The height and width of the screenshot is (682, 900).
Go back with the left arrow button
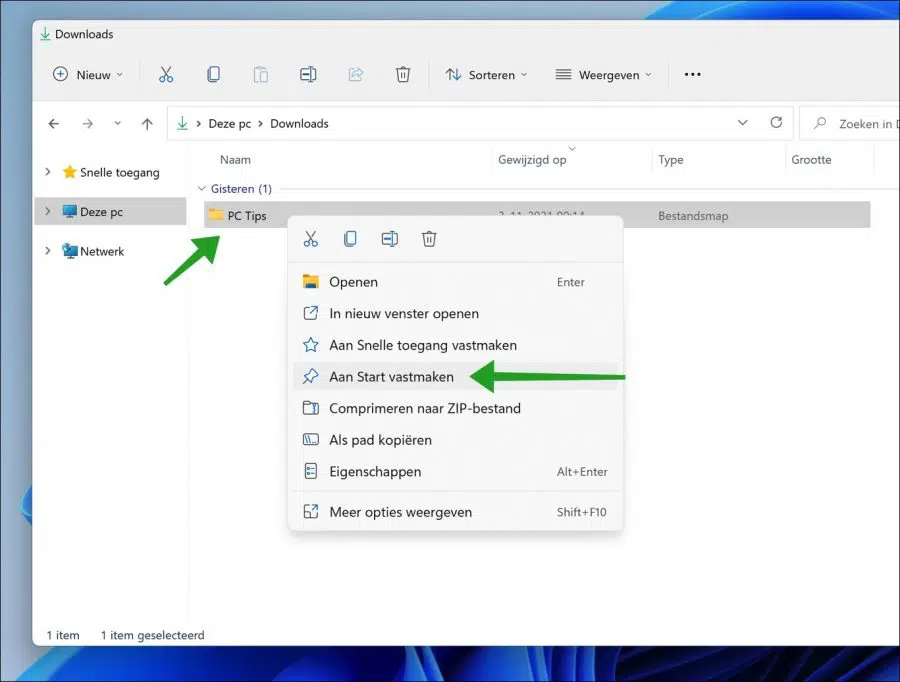[x=54, y=123]
